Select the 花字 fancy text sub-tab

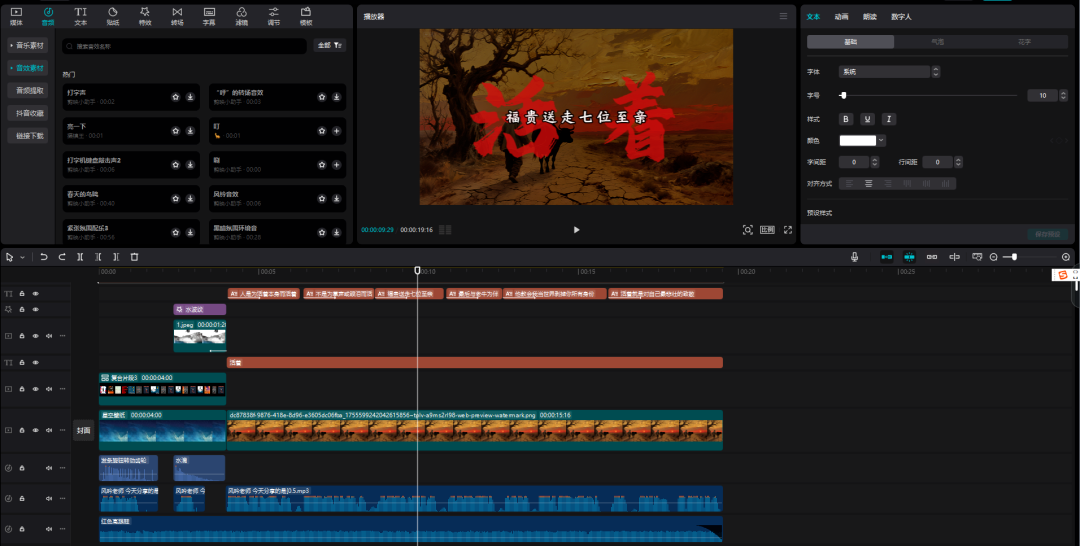(x=1024, y=42)
